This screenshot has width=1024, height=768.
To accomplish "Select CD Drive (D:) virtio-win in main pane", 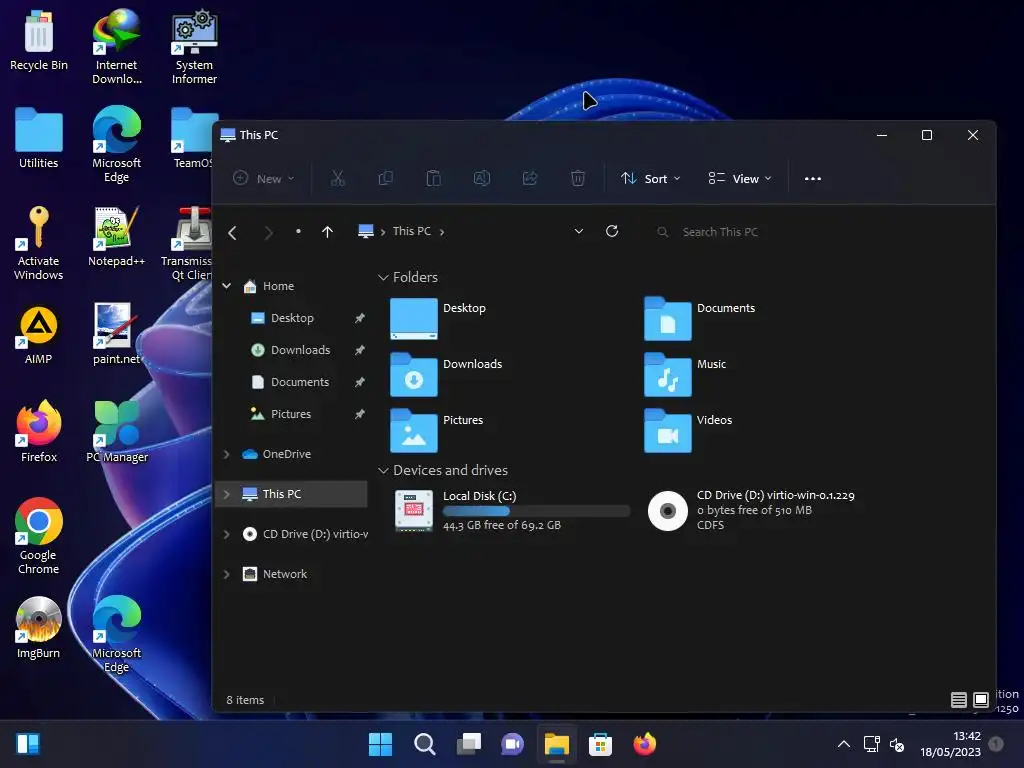I will click(x=751, y=511).
